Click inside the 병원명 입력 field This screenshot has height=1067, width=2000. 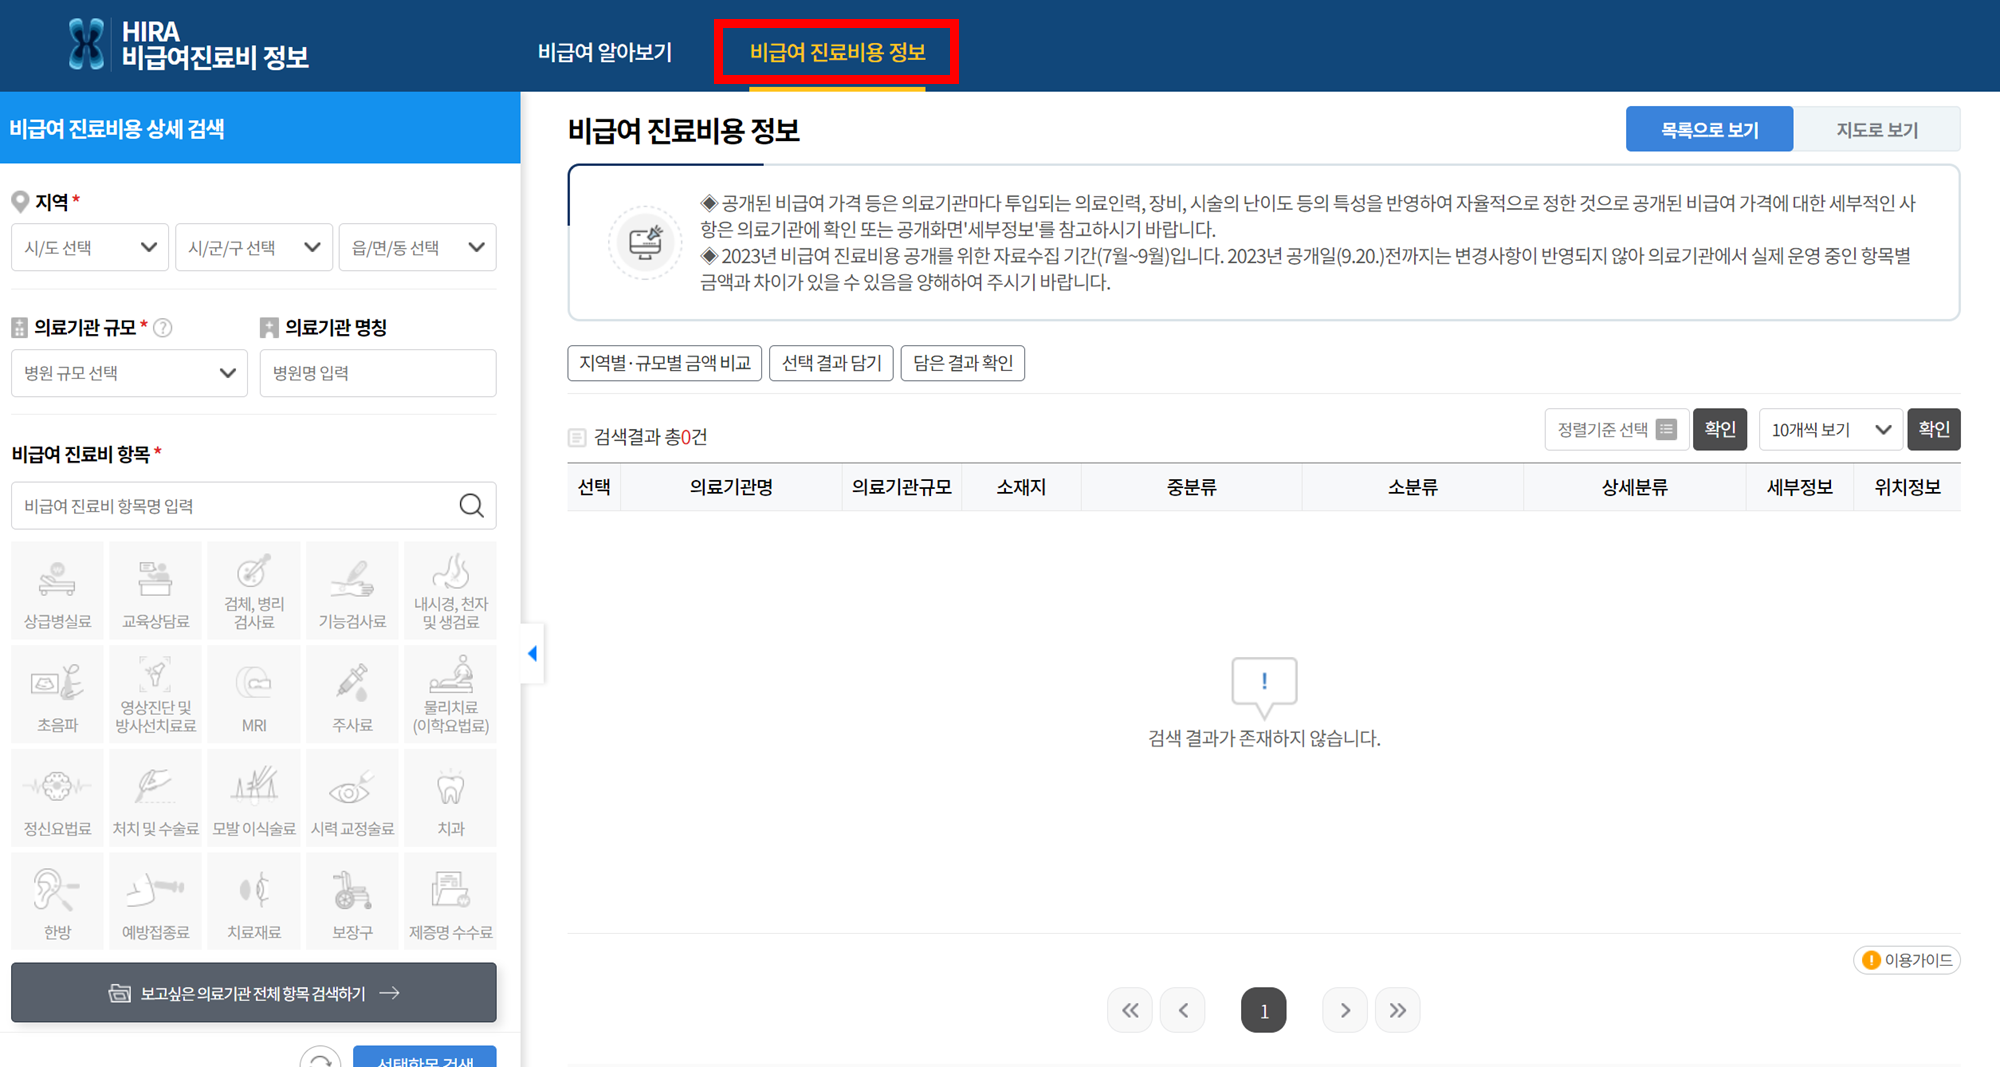[x=377, y=372]
